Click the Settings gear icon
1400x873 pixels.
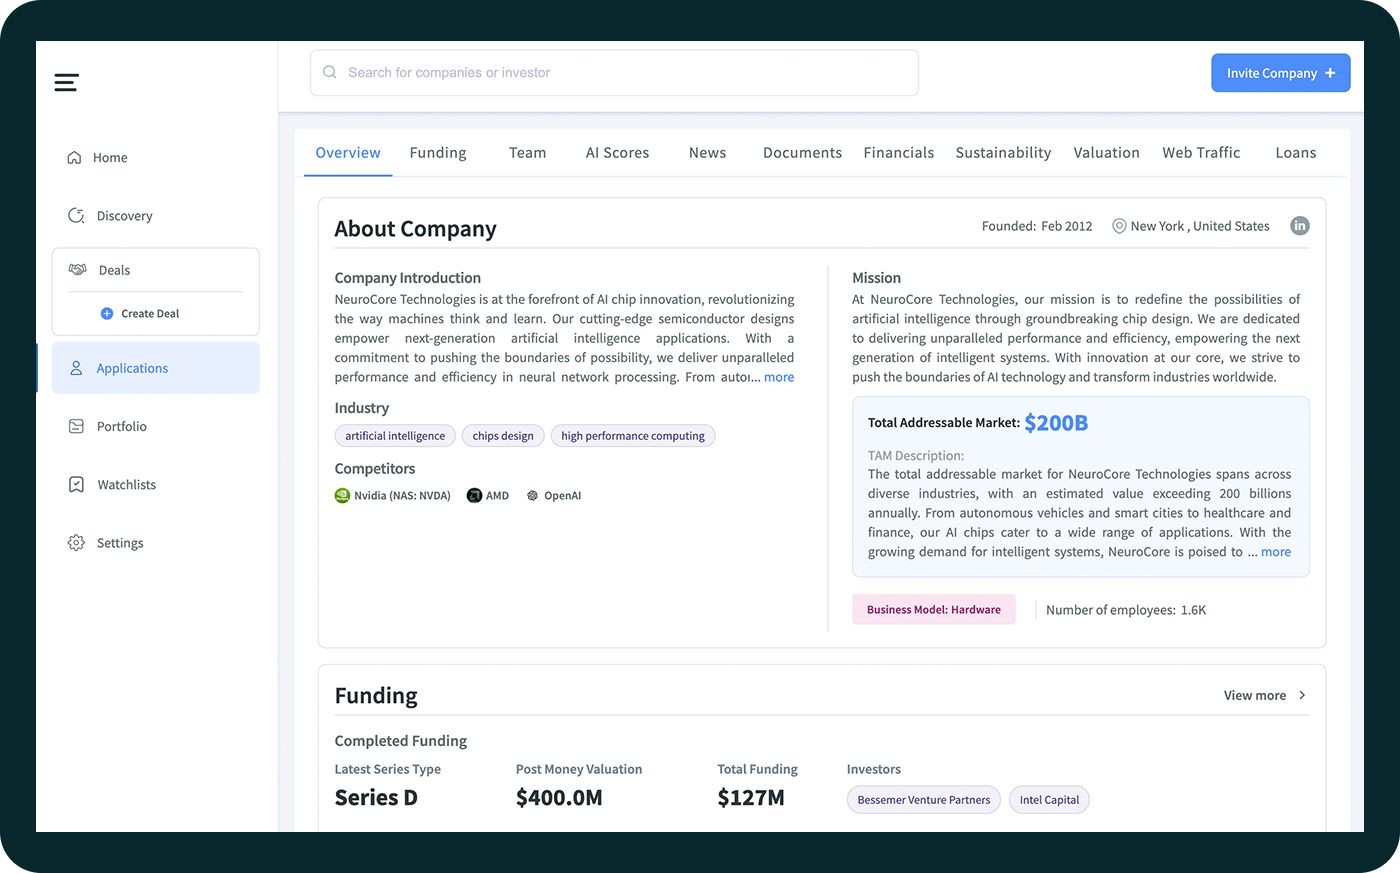pyautogui.click(x=76, y=542)
